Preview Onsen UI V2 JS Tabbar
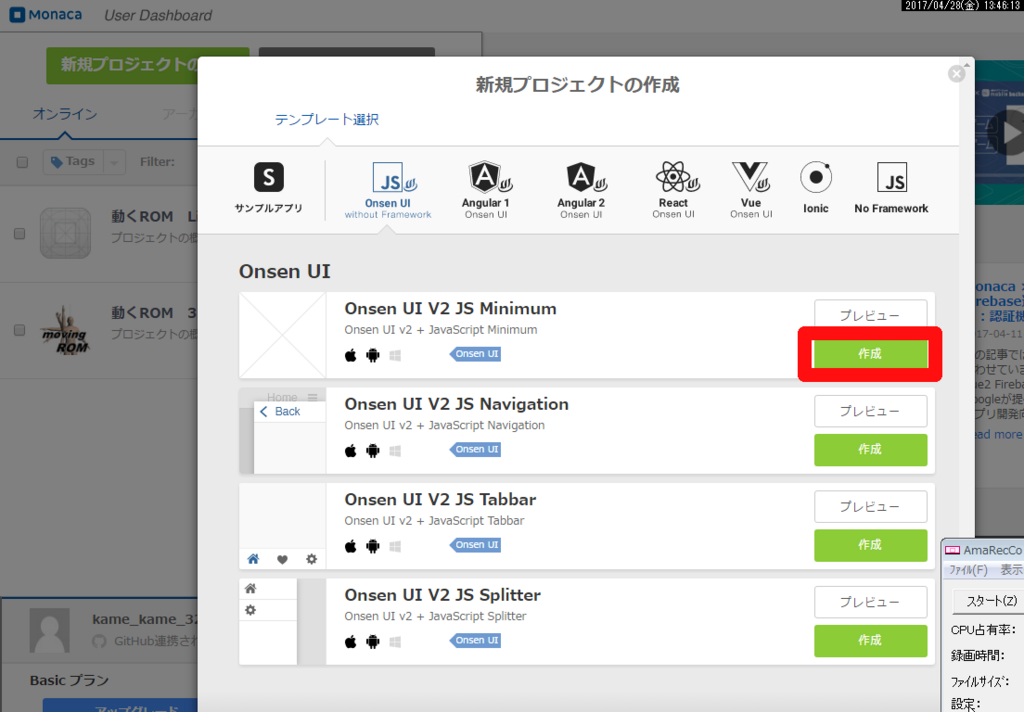Viewport: 1024px width, 712px height. (870, 506)
